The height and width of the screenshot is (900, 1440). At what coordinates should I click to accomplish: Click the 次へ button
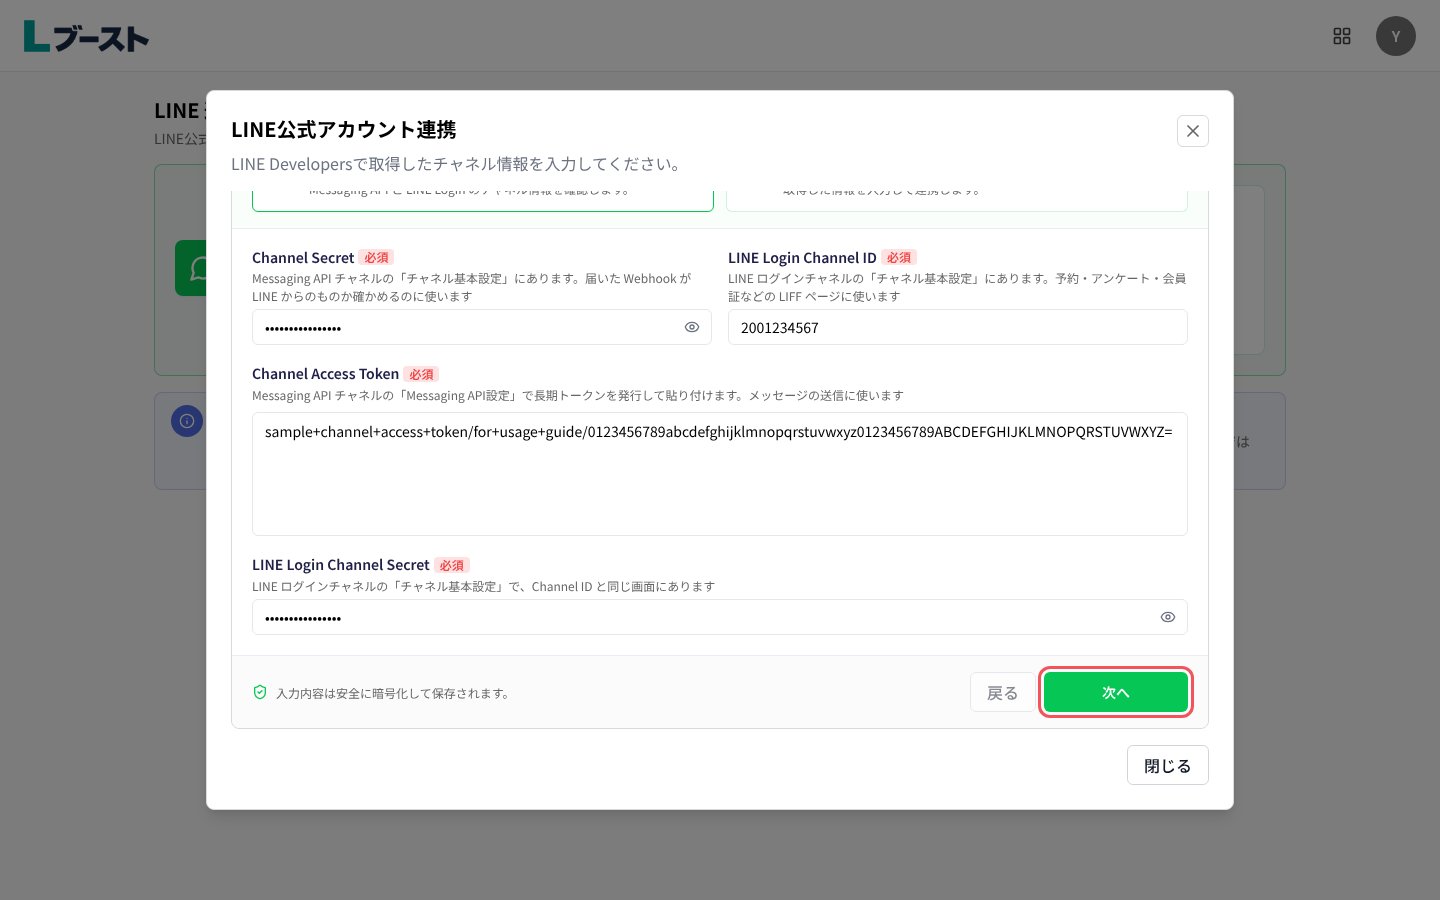[1115, 692]
